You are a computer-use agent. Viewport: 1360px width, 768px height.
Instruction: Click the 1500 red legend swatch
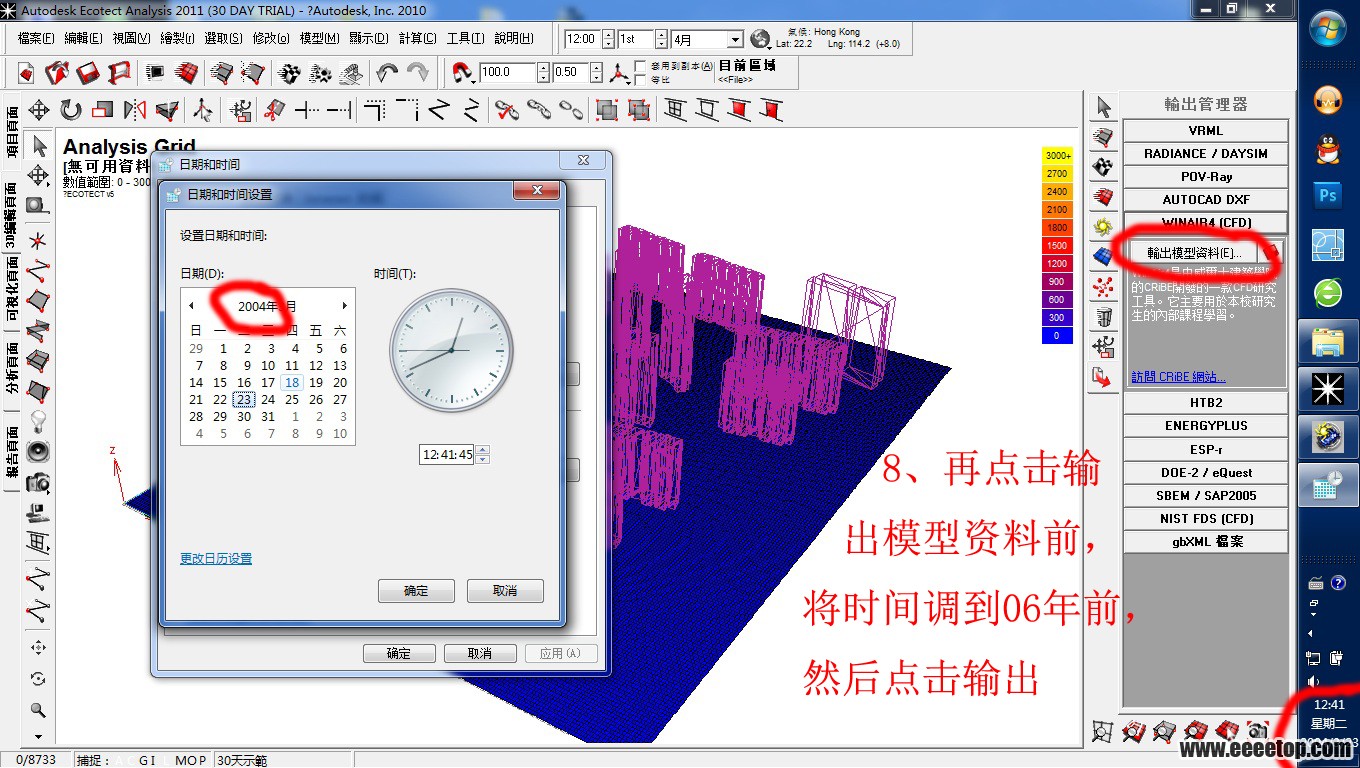[1057, 246]
